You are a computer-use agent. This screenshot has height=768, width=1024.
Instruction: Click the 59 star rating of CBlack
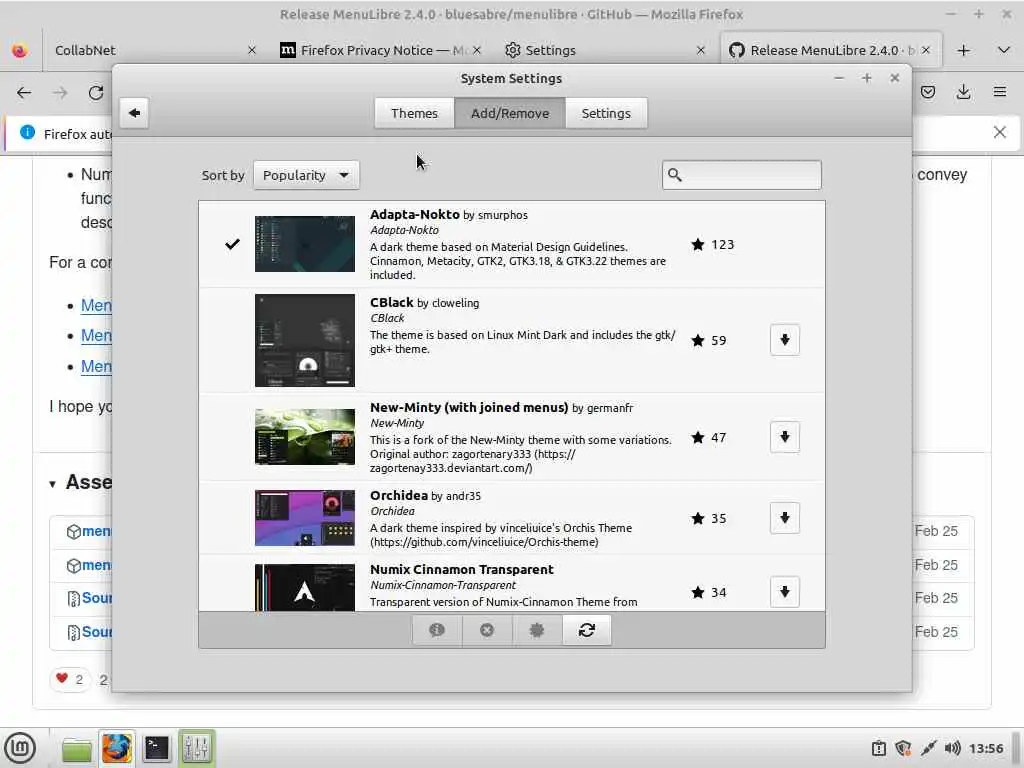(709, 340)
